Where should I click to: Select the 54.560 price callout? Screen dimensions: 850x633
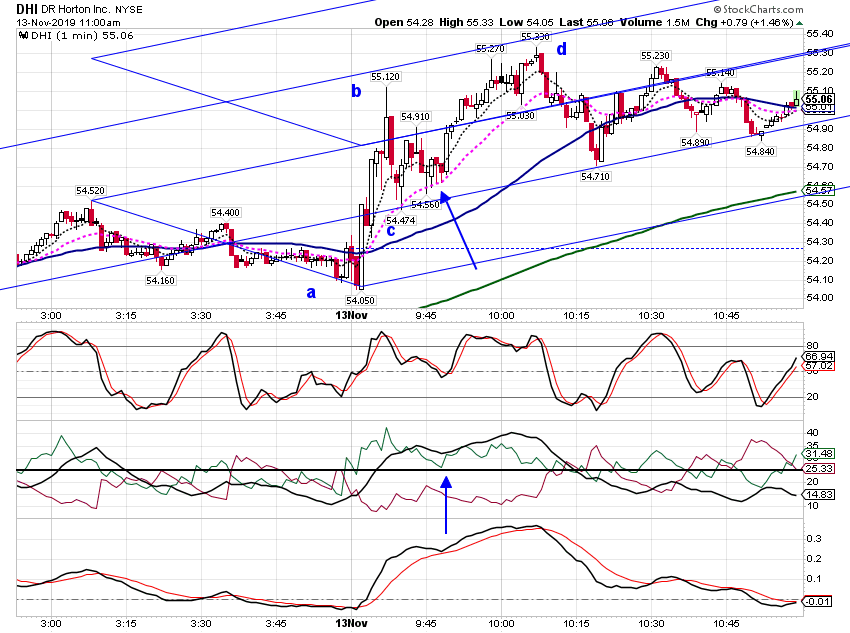425,204
